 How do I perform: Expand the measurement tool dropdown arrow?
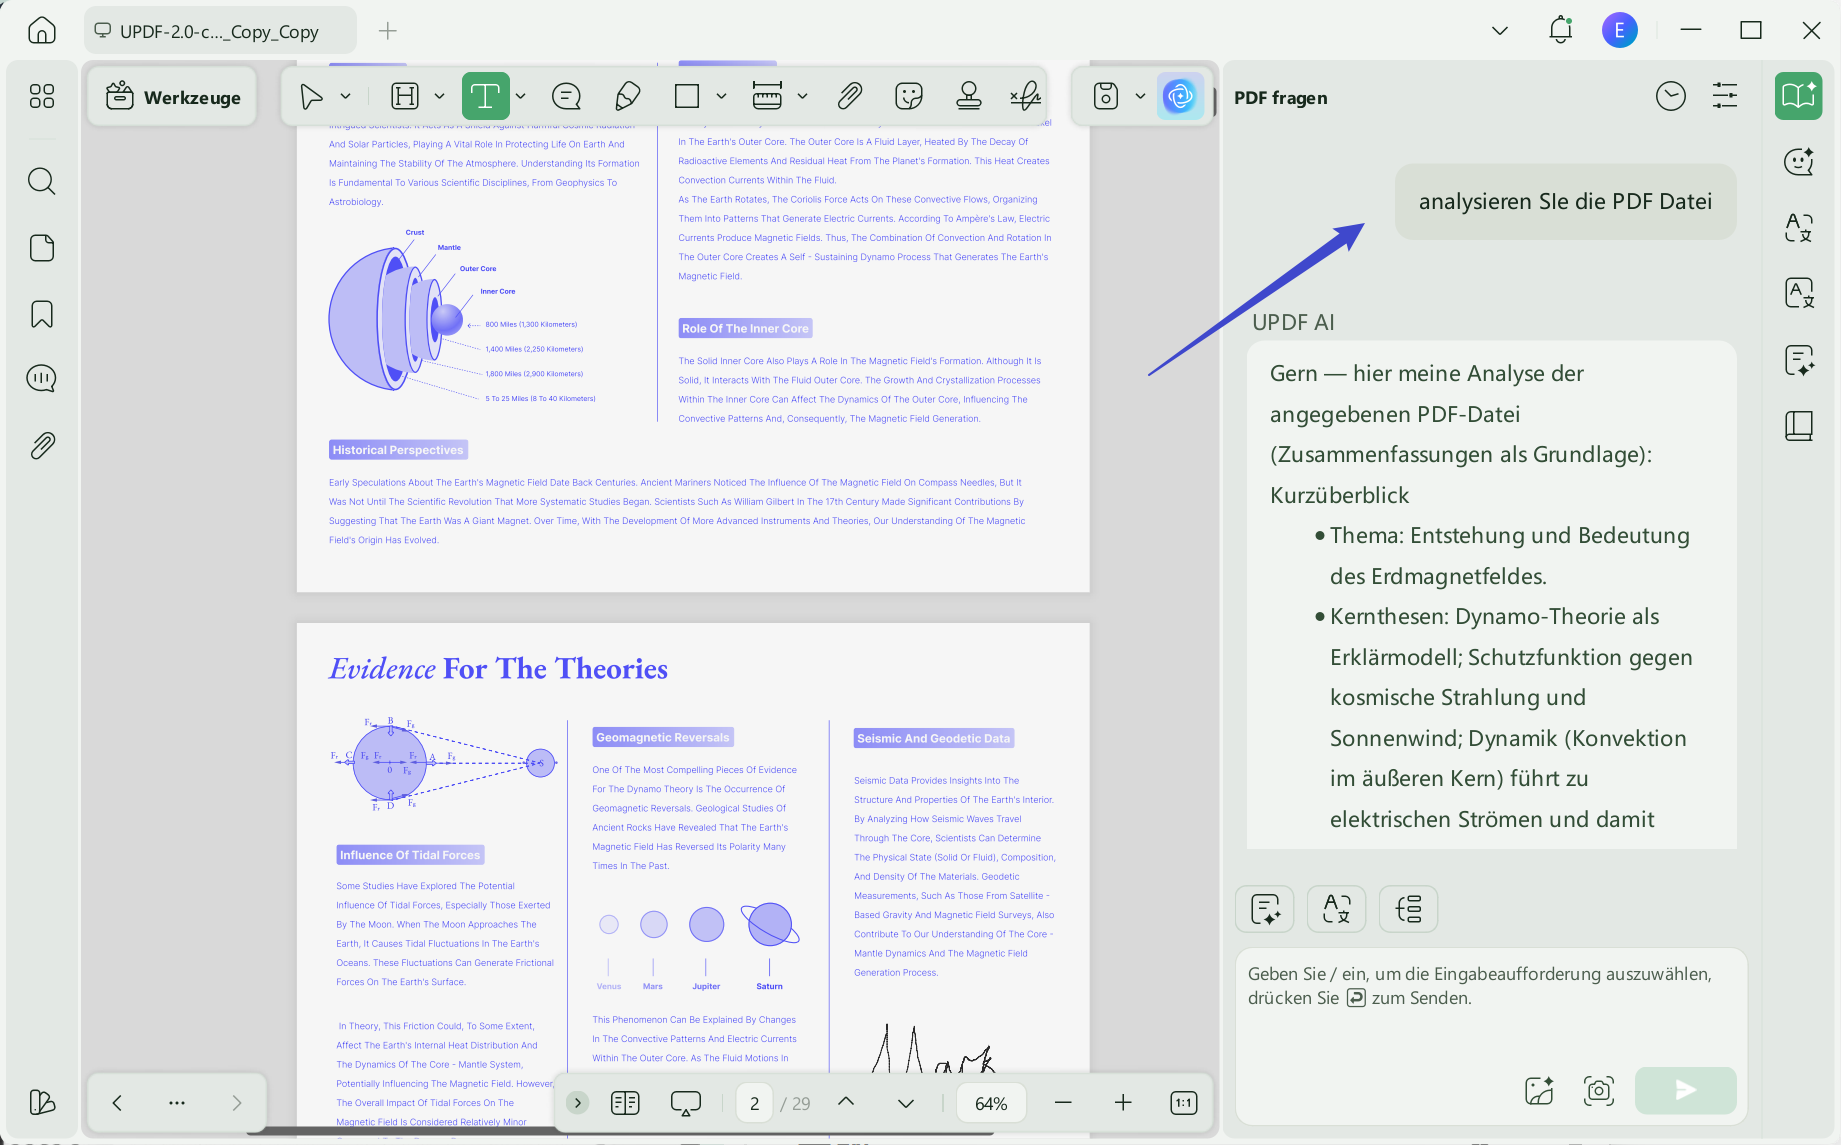coord(802,97)
